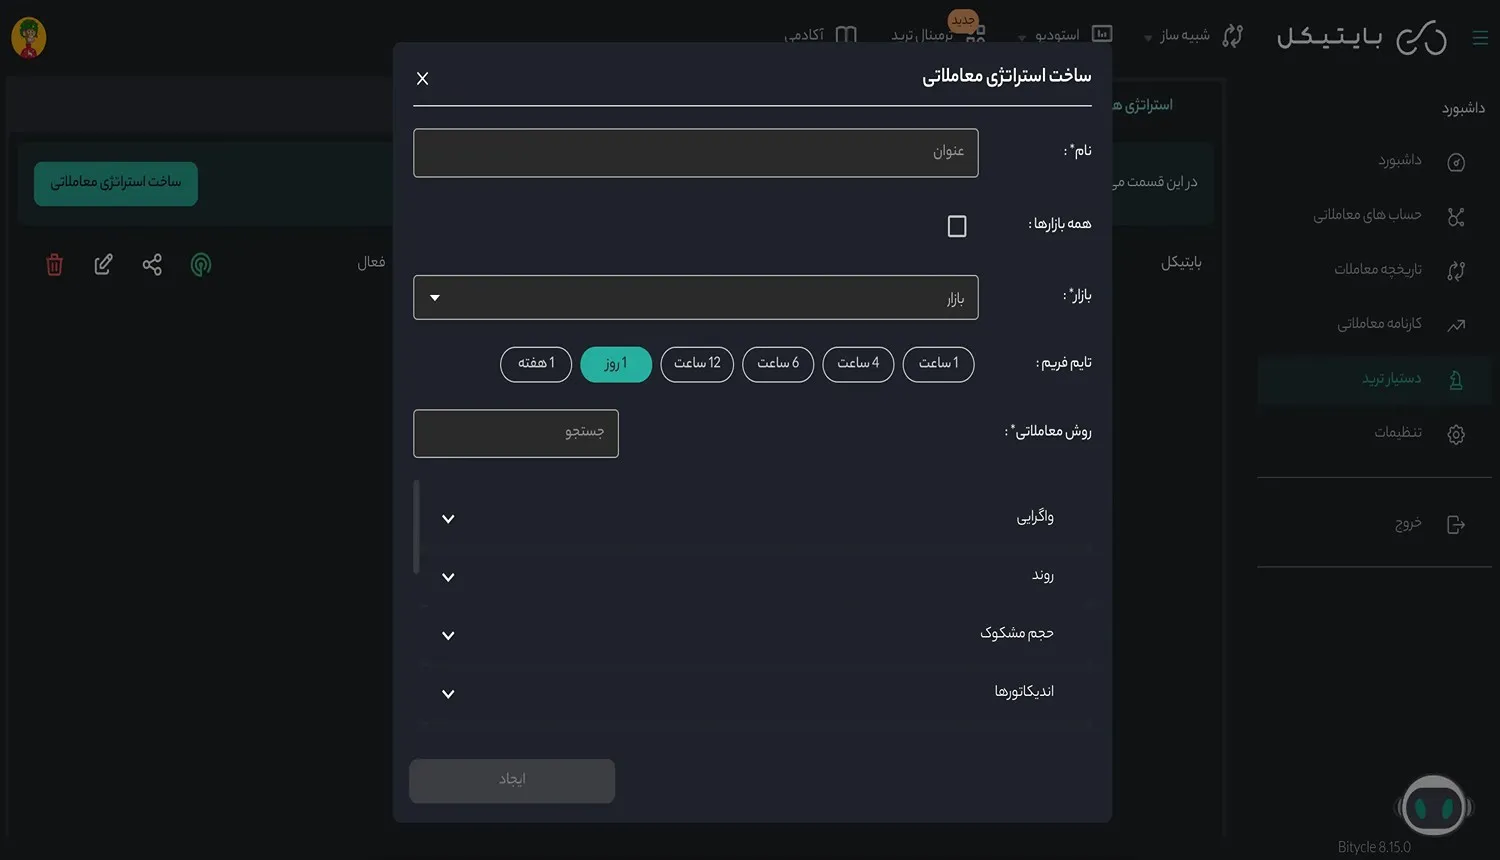
Task: Toggle the hamburger sidebar menu
Action: pyautogui.click(x=1480, y=38)
